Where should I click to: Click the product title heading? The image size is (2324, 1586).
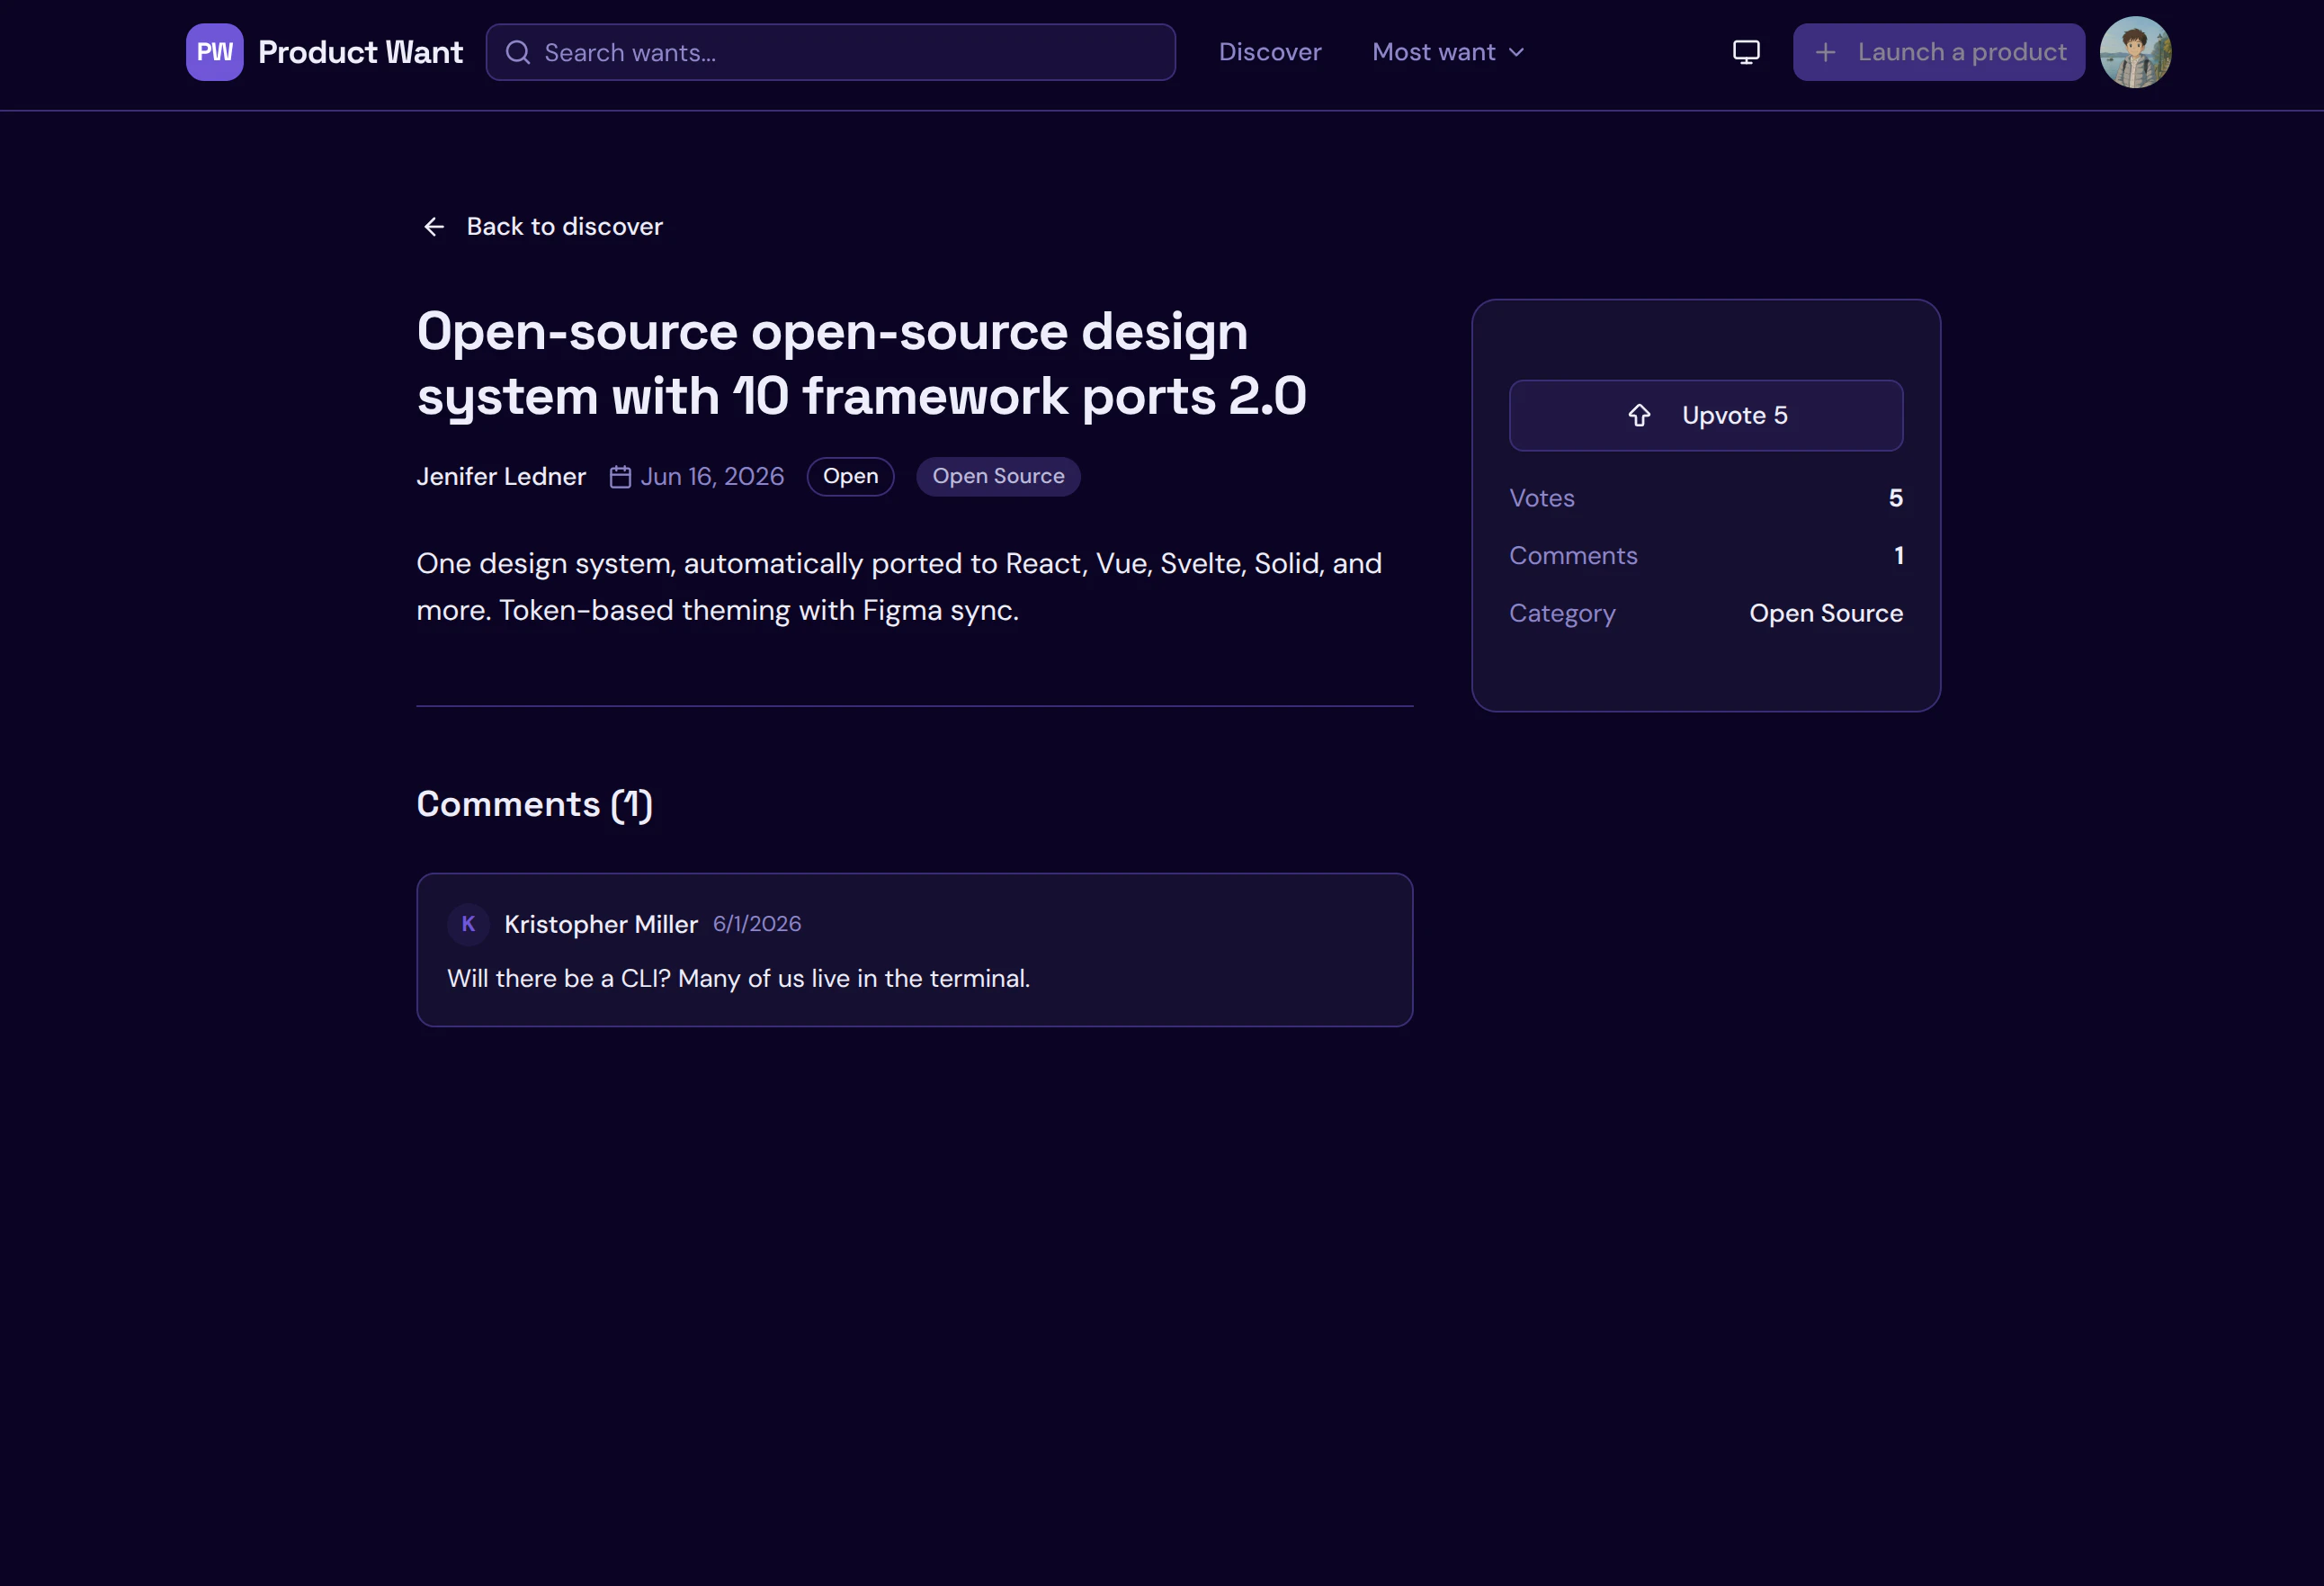click(861, 363)
